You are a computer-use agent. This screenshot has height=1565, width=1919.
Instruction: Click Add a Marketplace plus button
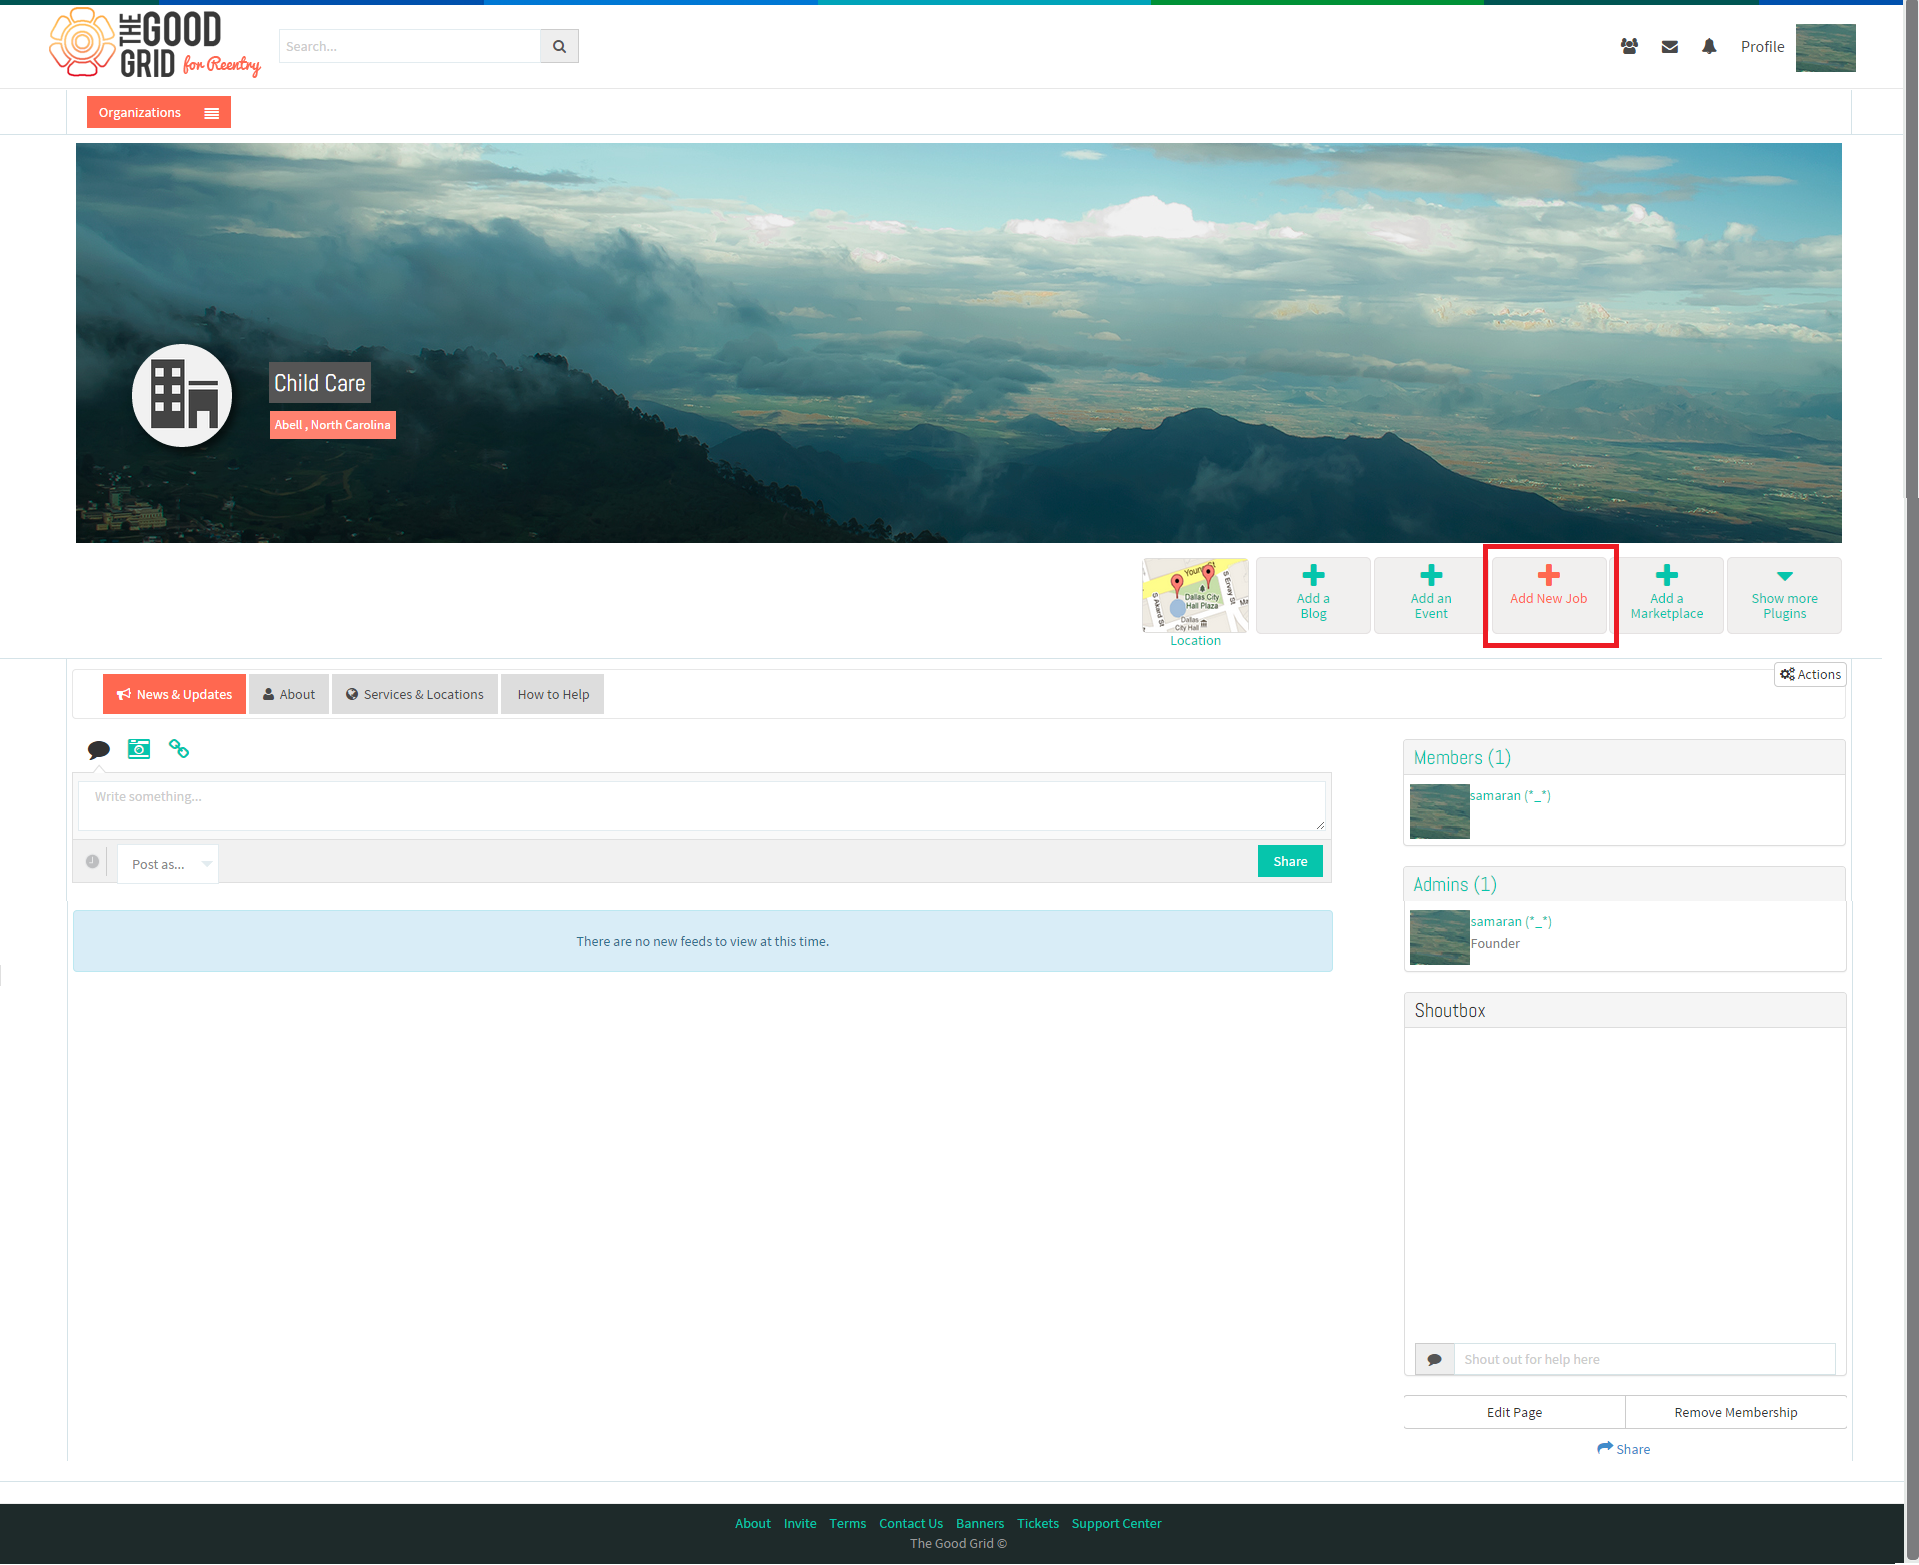click(1667, 595)
